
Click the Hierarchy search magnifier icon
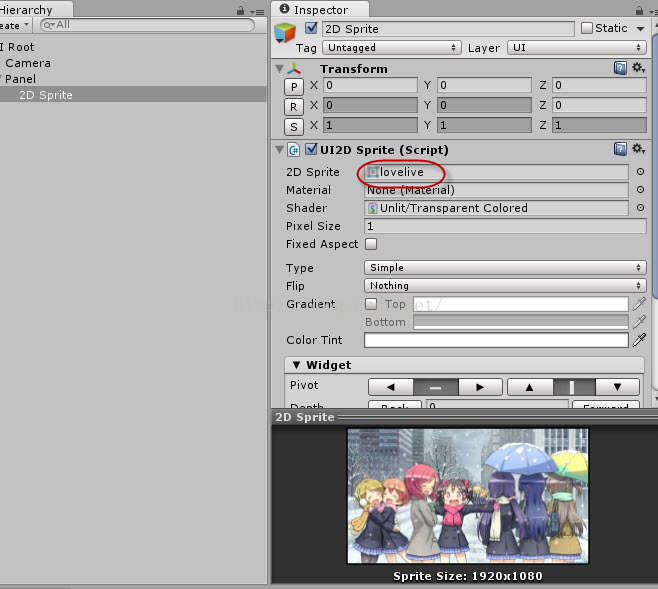point(49,25)
